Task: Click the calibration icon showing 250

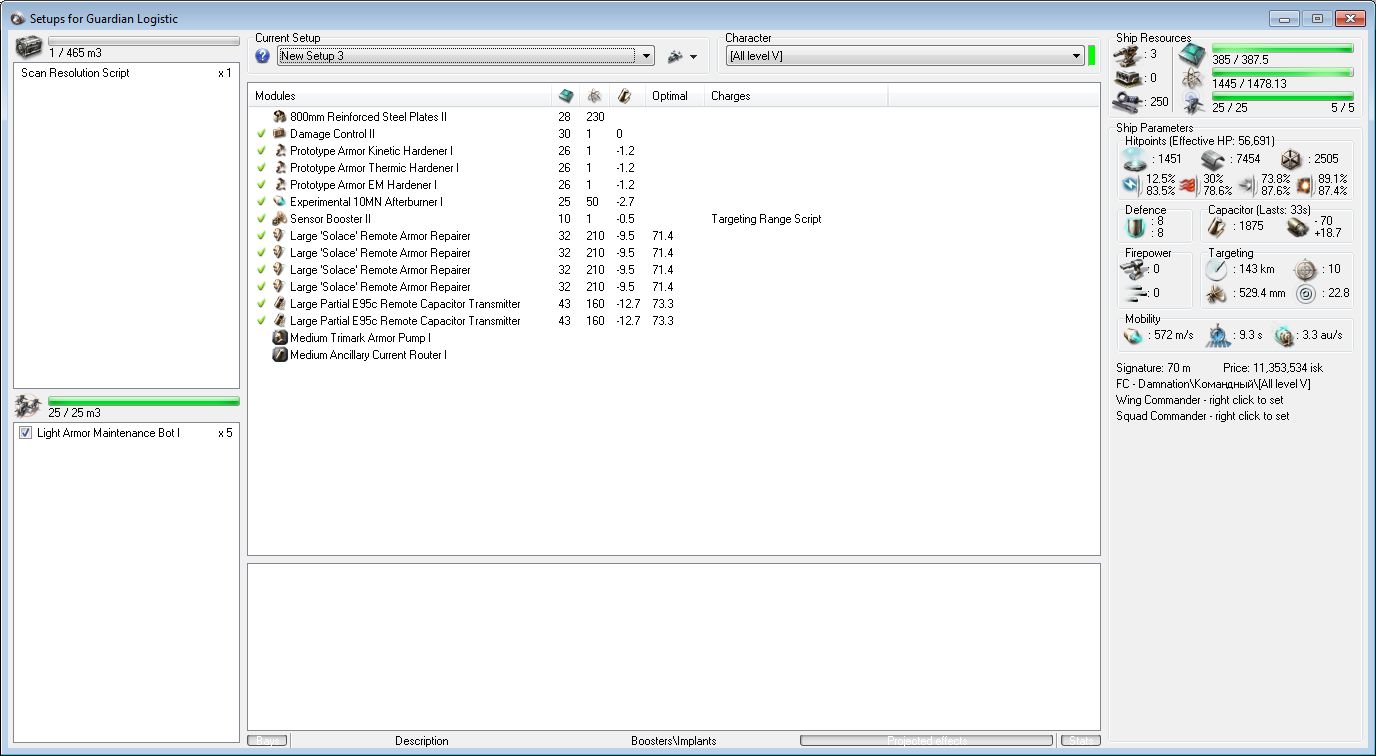Action: (x=1128, y=101)
